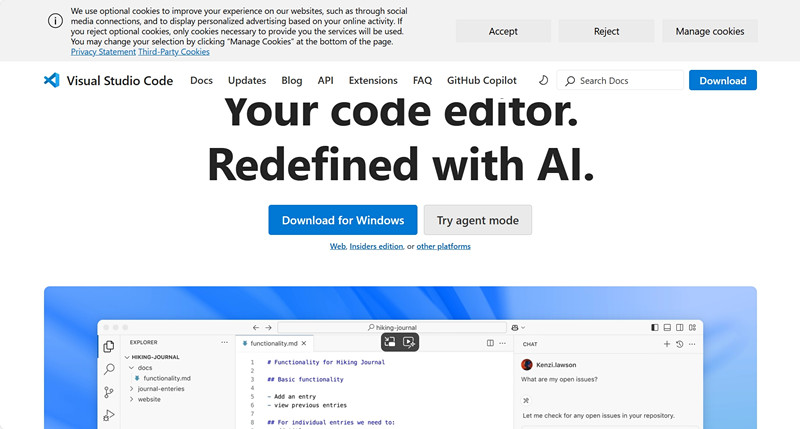Open the Insiders edition link

[376, 246]
